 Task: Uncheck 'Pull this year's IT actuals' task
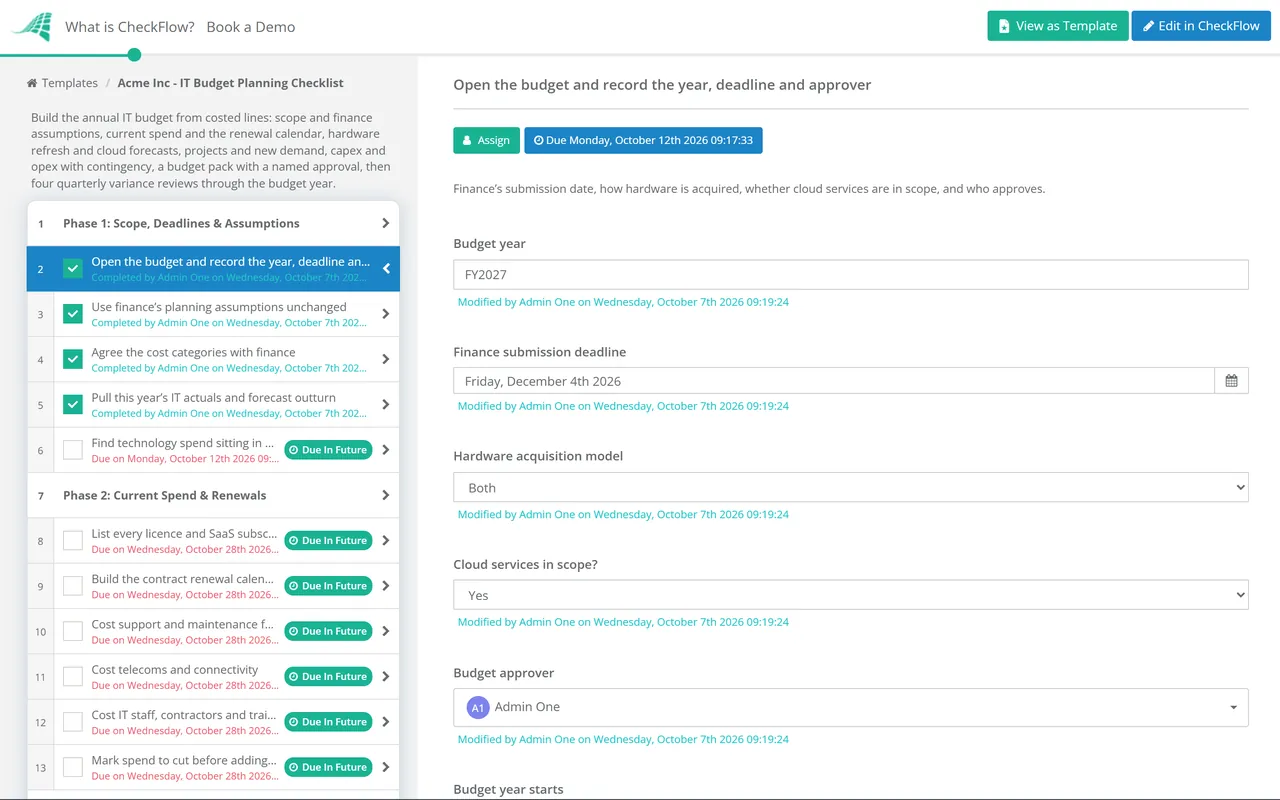point(73,405)
